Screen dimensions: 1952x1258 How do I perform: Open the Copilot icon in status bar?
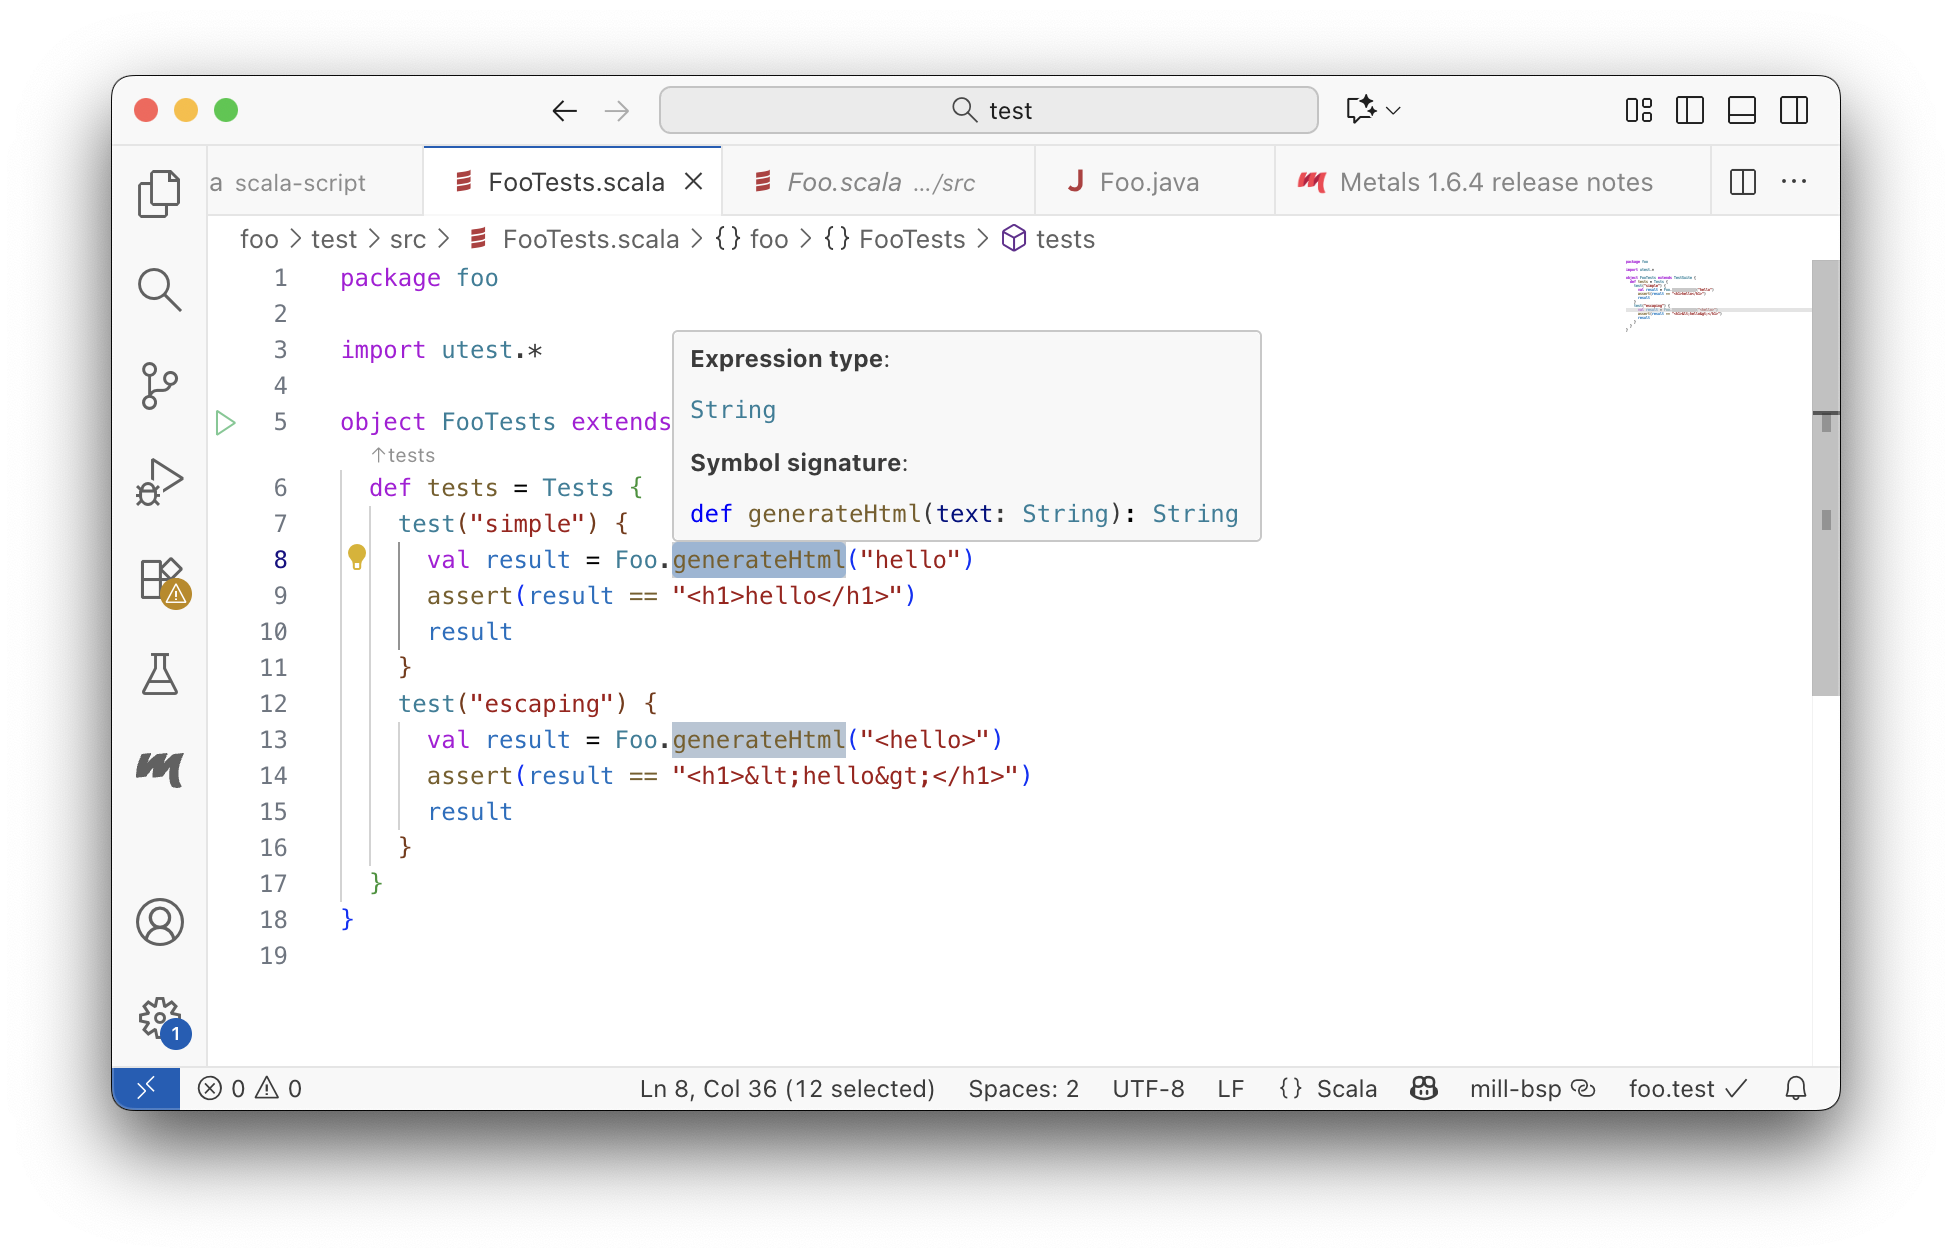(x=1423, y=1088)
